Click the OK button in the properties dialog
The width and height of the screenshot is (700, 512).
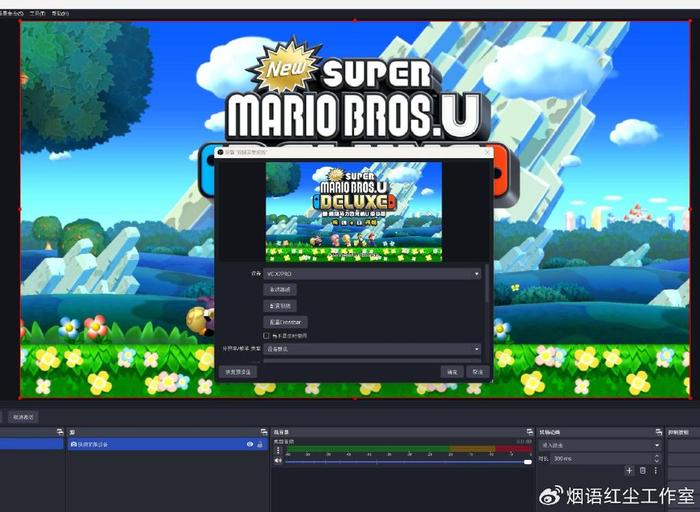pos(452,371)
